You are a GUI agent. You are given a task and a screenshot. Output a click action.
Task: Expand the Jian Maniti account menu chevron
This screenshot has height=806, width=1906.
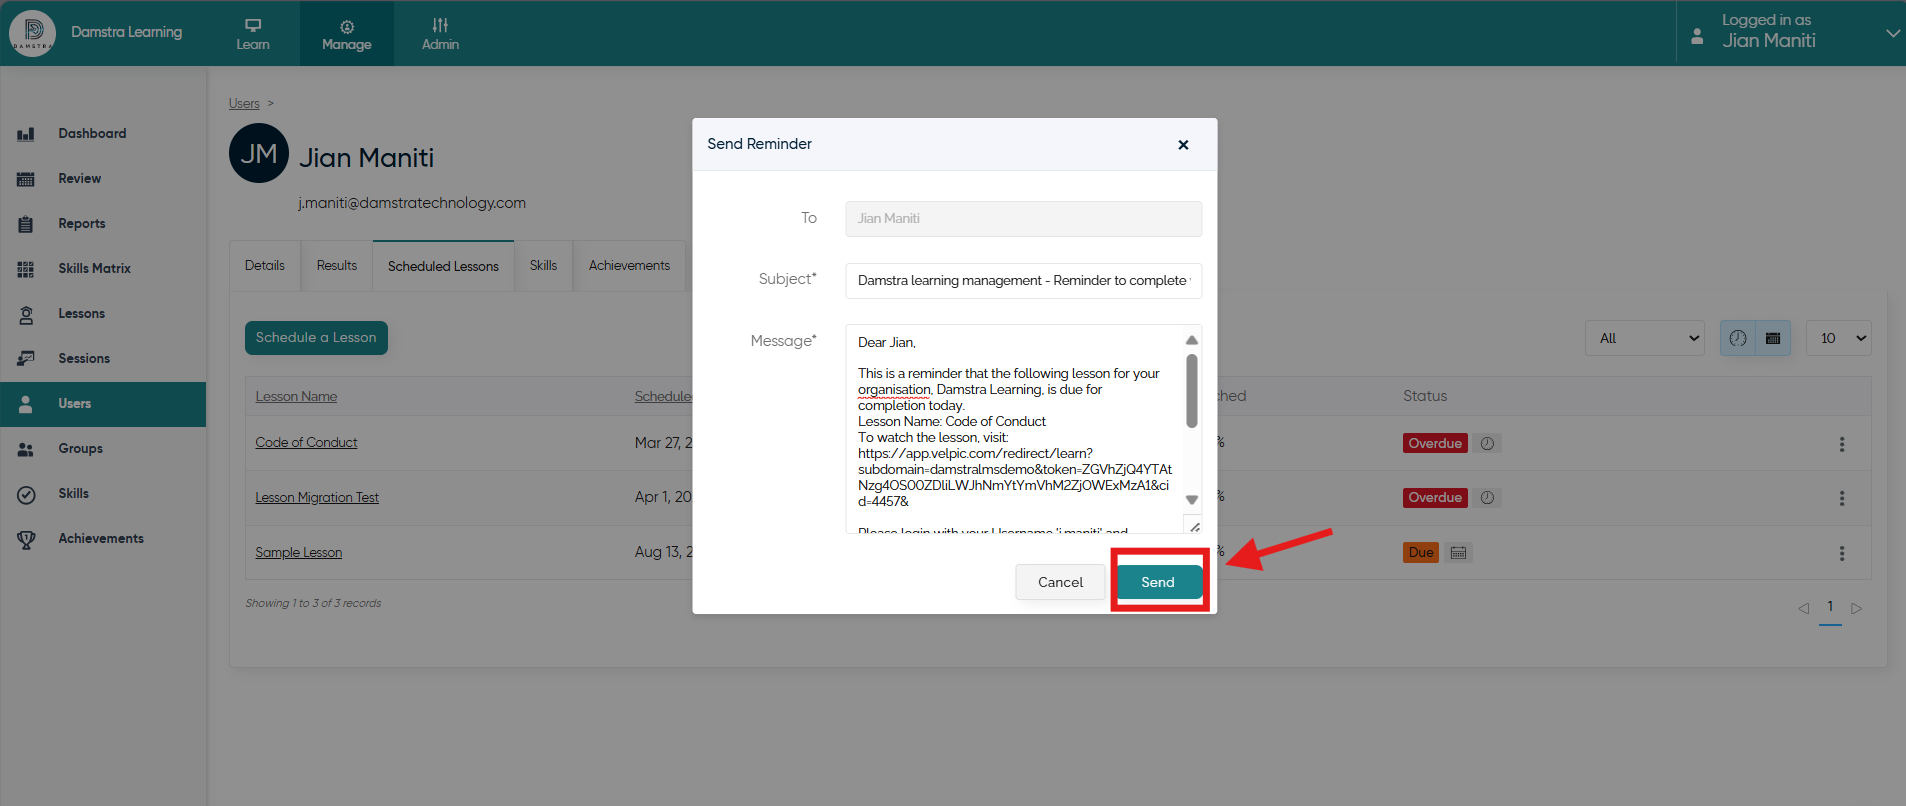point(1892,33)
